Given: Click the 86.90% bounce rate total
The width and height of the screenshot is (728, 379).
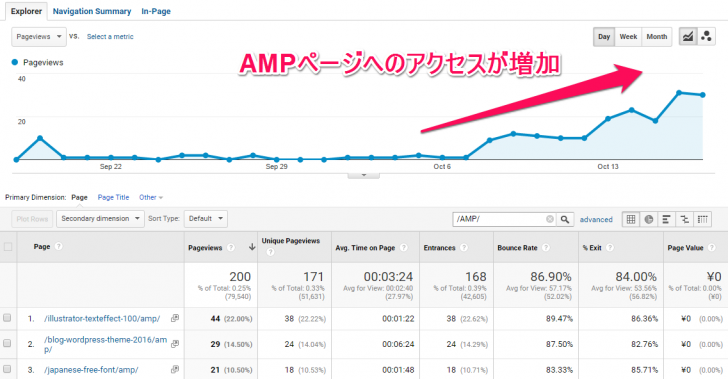Looking at the screenshot, I should pos(551,277).
